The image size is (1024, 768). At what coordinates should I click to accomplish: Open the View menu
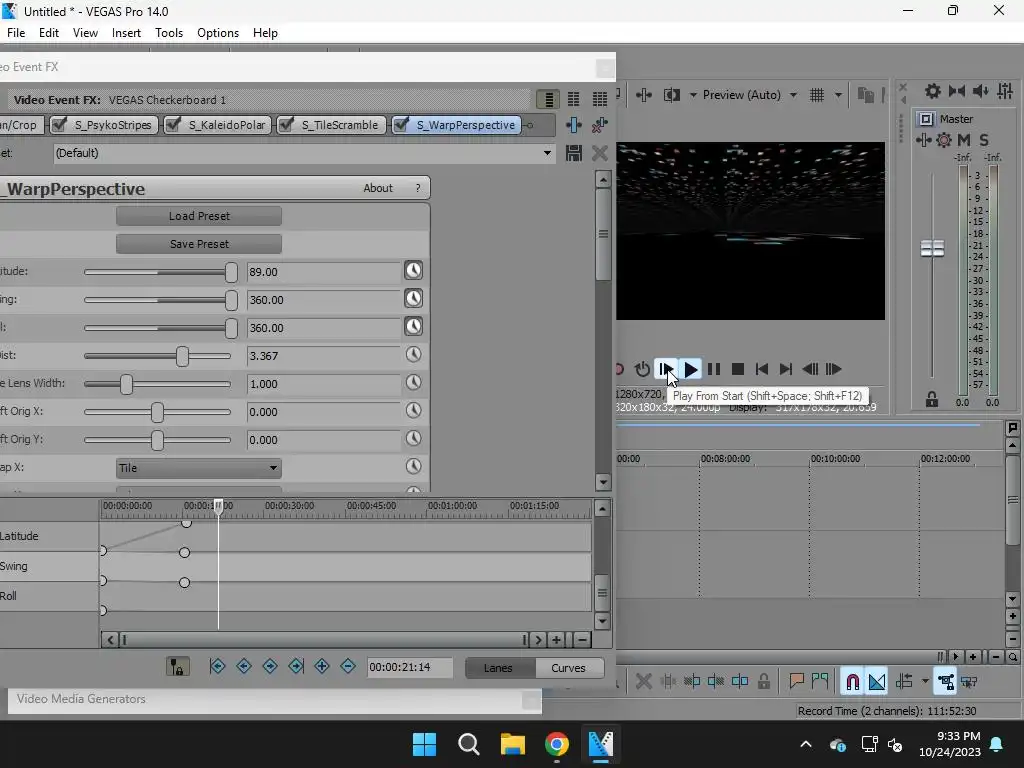coord(85,33)
